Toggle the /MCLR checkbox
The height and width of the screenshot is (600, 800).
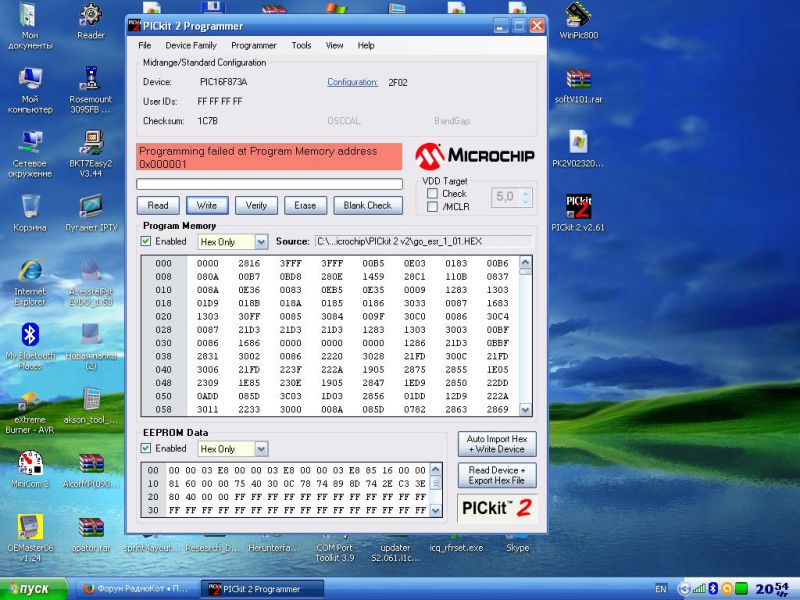432,207
